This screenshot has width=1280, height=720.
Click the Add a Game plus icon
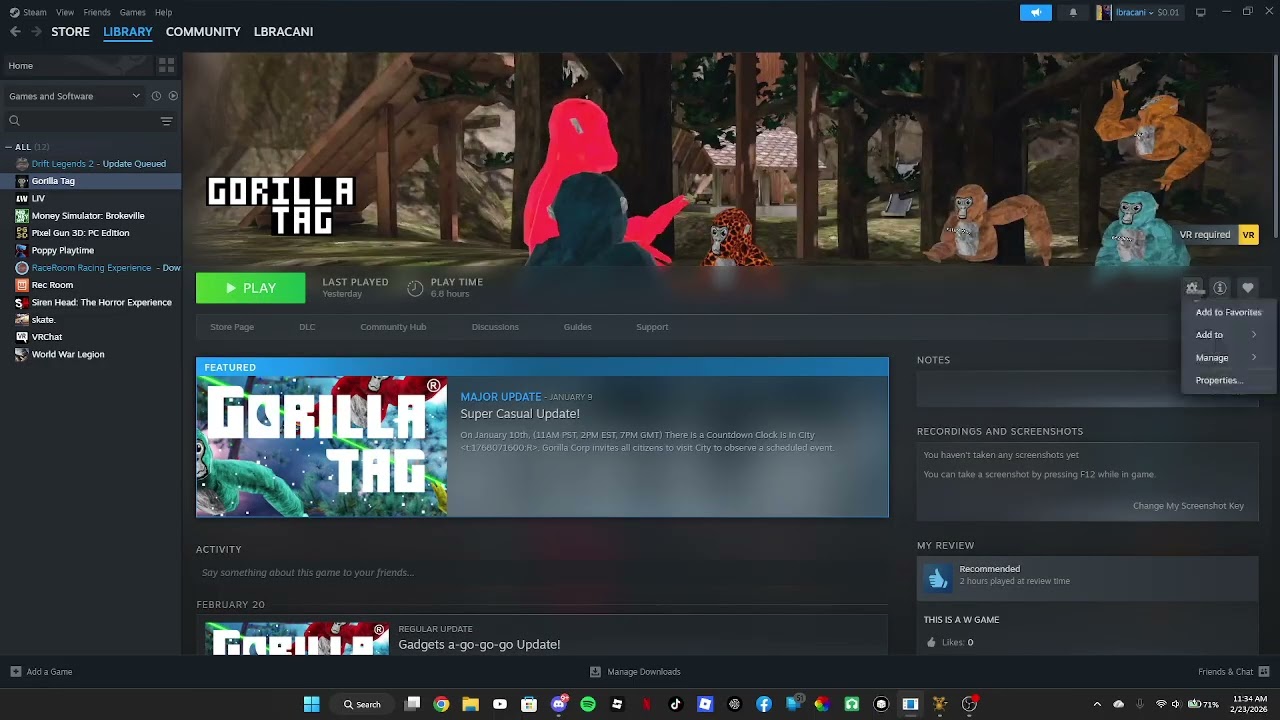(16, 672)
